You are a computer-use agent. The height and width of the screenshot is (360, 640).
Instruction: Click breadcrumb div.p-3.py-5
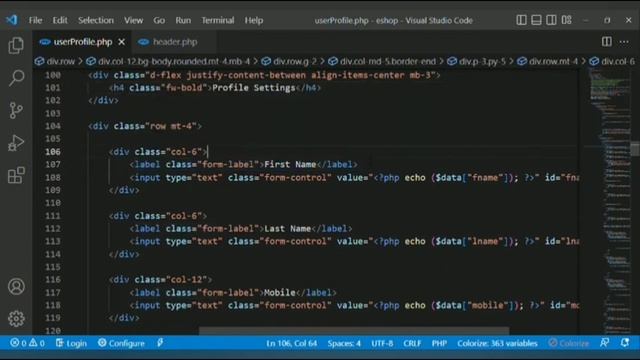coord(476,61)
